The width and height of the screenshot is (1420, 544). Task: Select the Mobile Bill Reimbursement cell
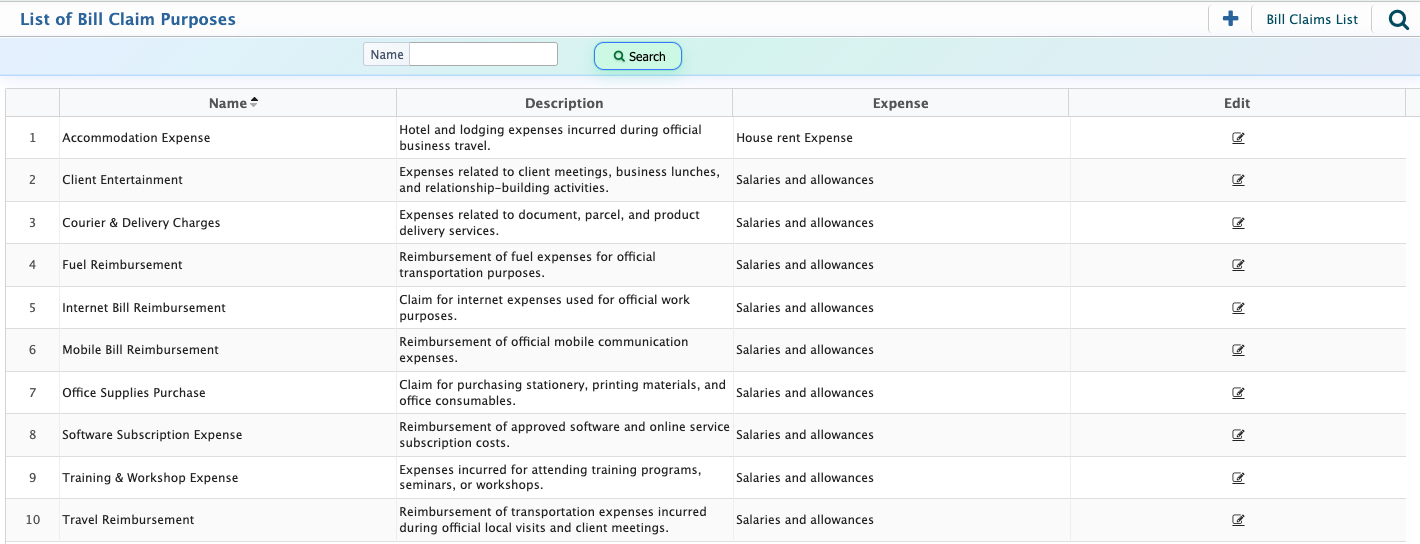click(228, 350)
